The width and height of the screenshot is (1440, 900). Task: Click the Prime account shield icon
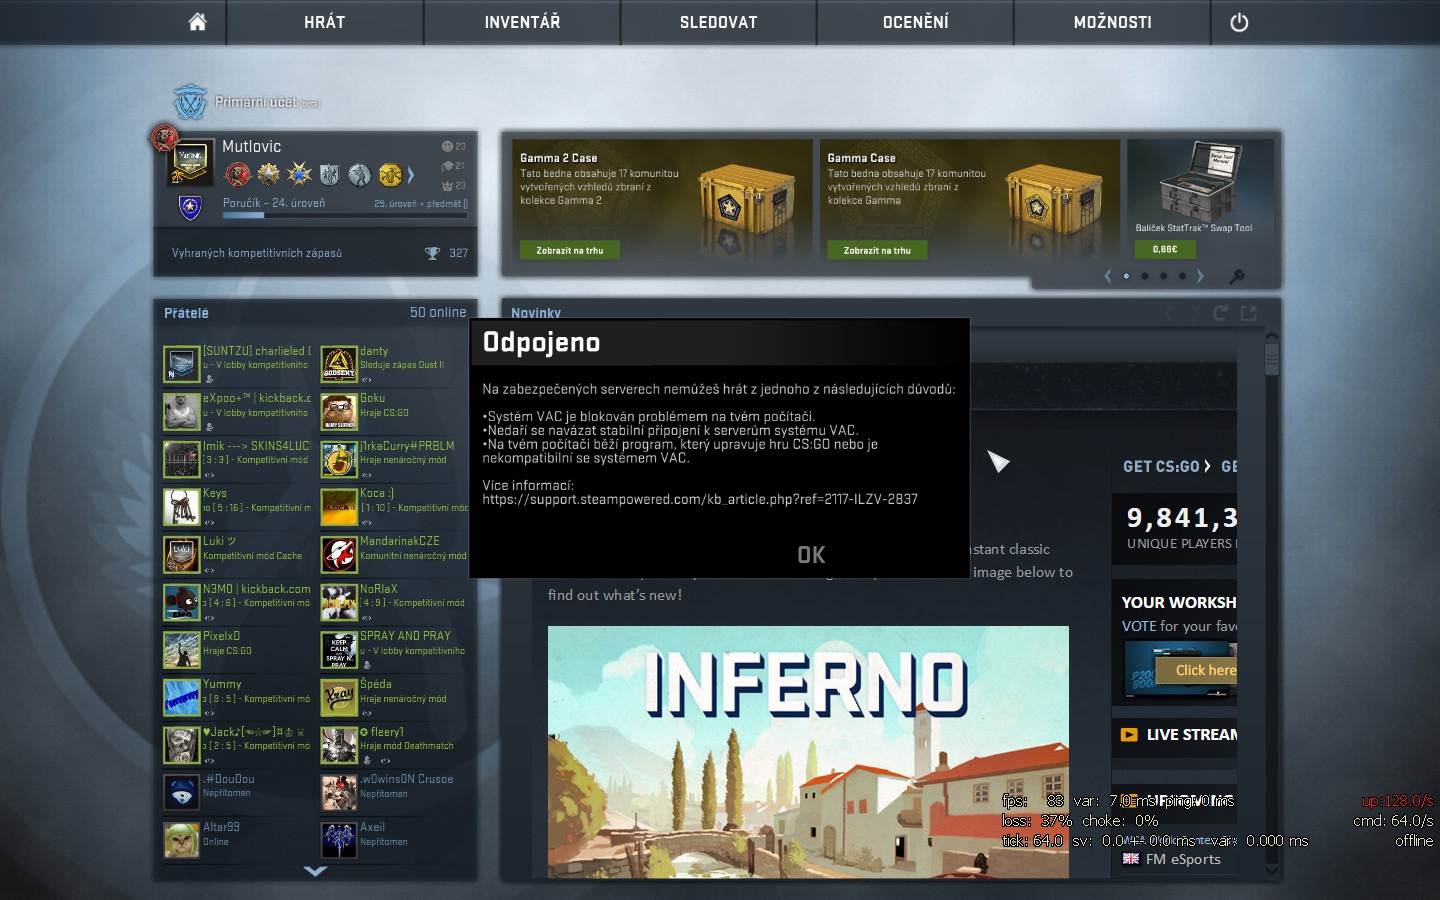pos(189,101)
